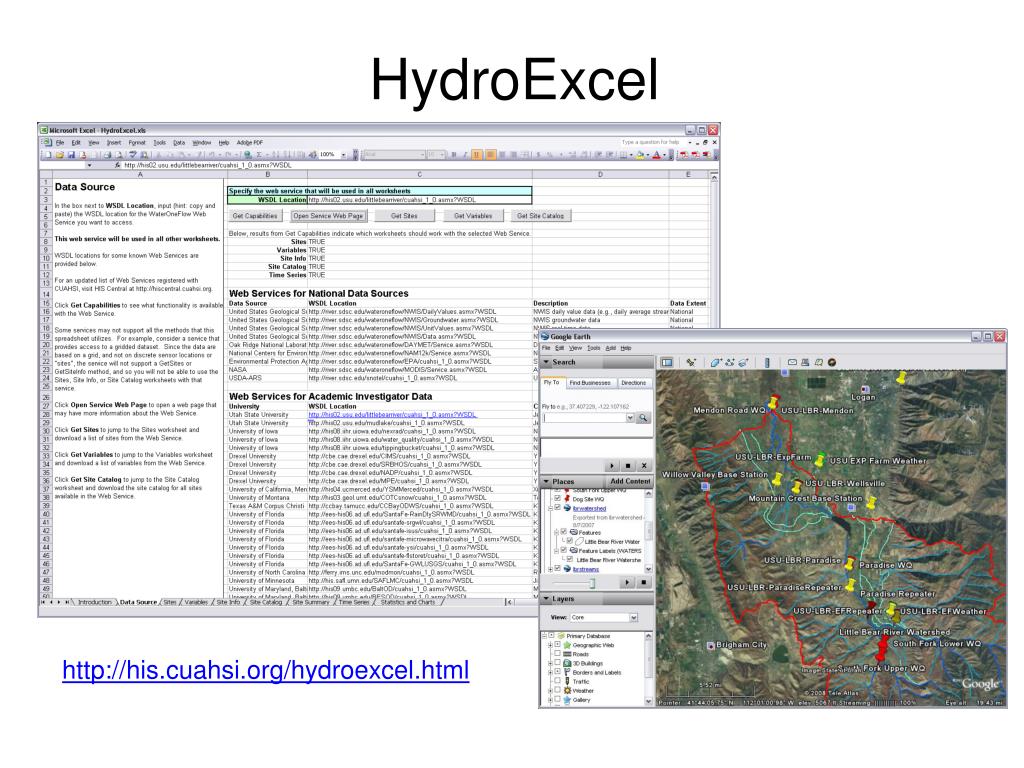The image size is (1024, 768).
Task: Click the Underline formatting button in Excel
Action: point(477,155)
